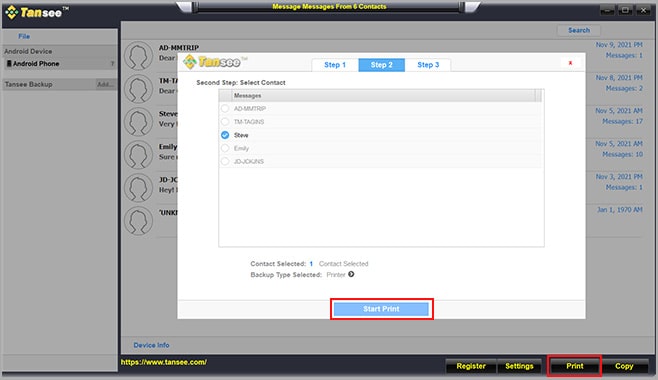Viewport: 658px width, 380px height.
Task: Click AD-MMTRIP contact avatar
Action: pos(138,56)
